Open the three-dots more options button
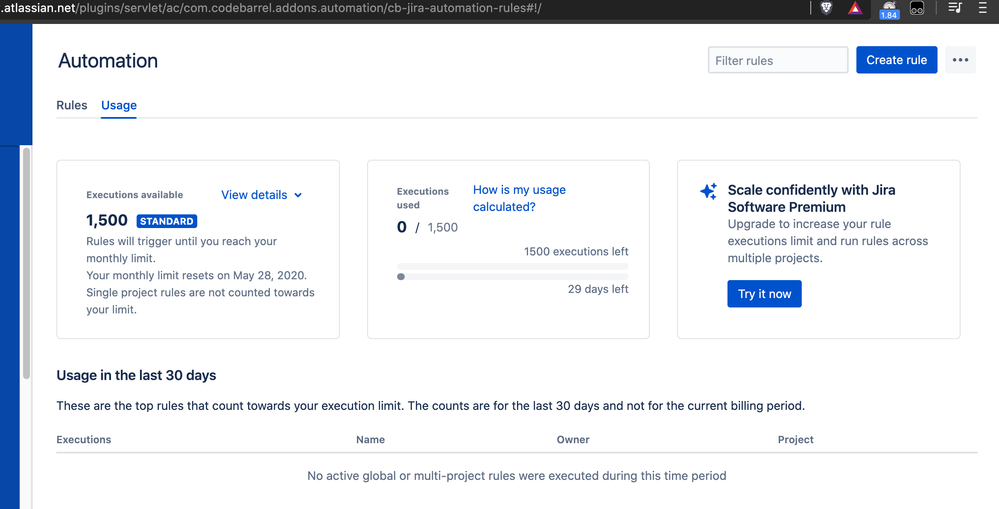 (x=960, y=60)
